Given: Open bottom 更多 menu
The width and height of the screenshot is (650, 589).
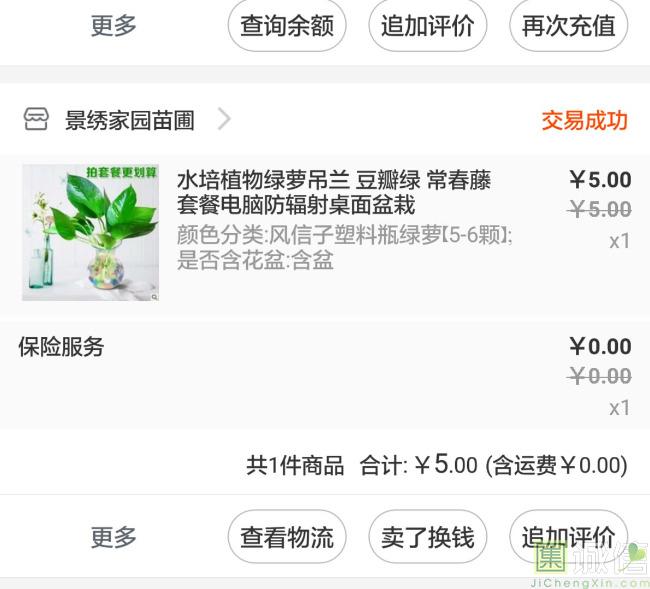Looking at the screenshot, I should (114, 537).
